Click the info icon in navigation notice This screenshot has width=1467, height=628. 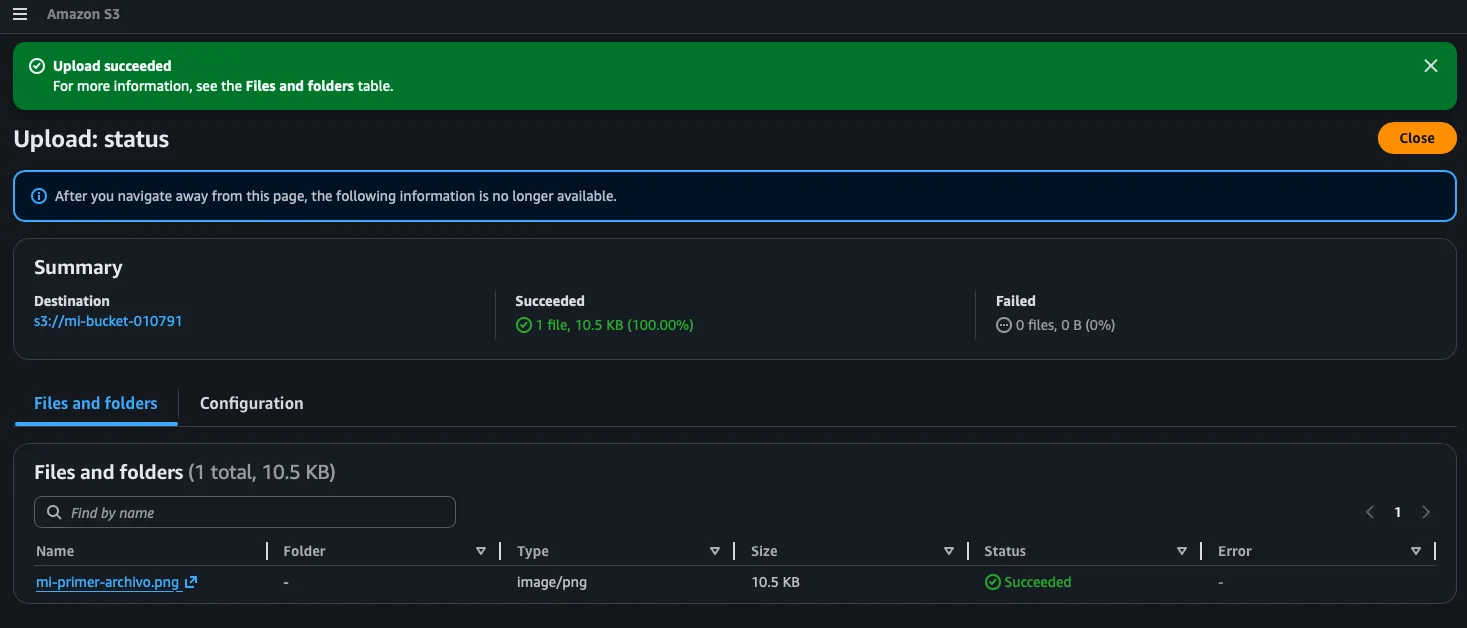click(39, 196)
